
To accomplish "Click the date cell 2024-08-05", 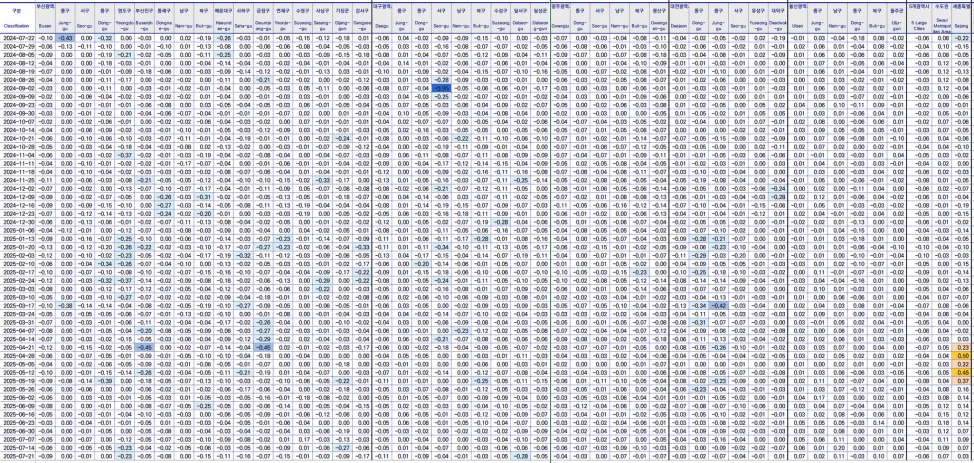I will [16, 55].
